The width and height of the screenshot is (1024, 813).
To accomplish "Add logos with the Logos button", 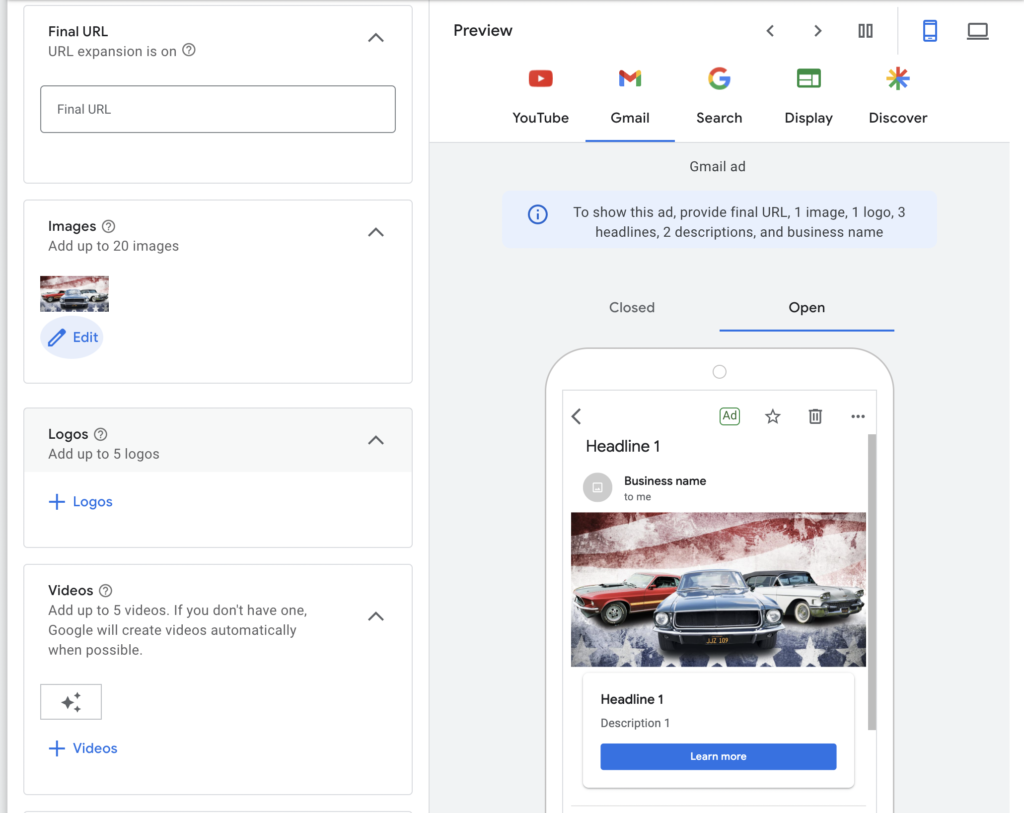I will (x=80, y=502).
